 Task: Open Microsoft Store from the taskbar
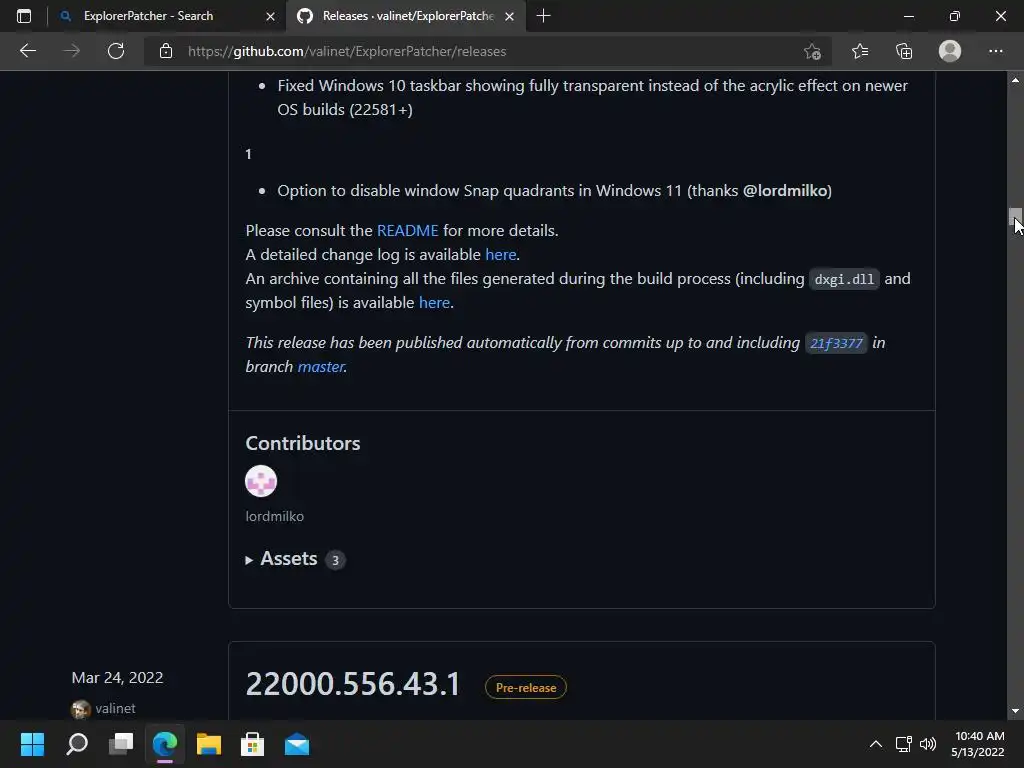253,744
